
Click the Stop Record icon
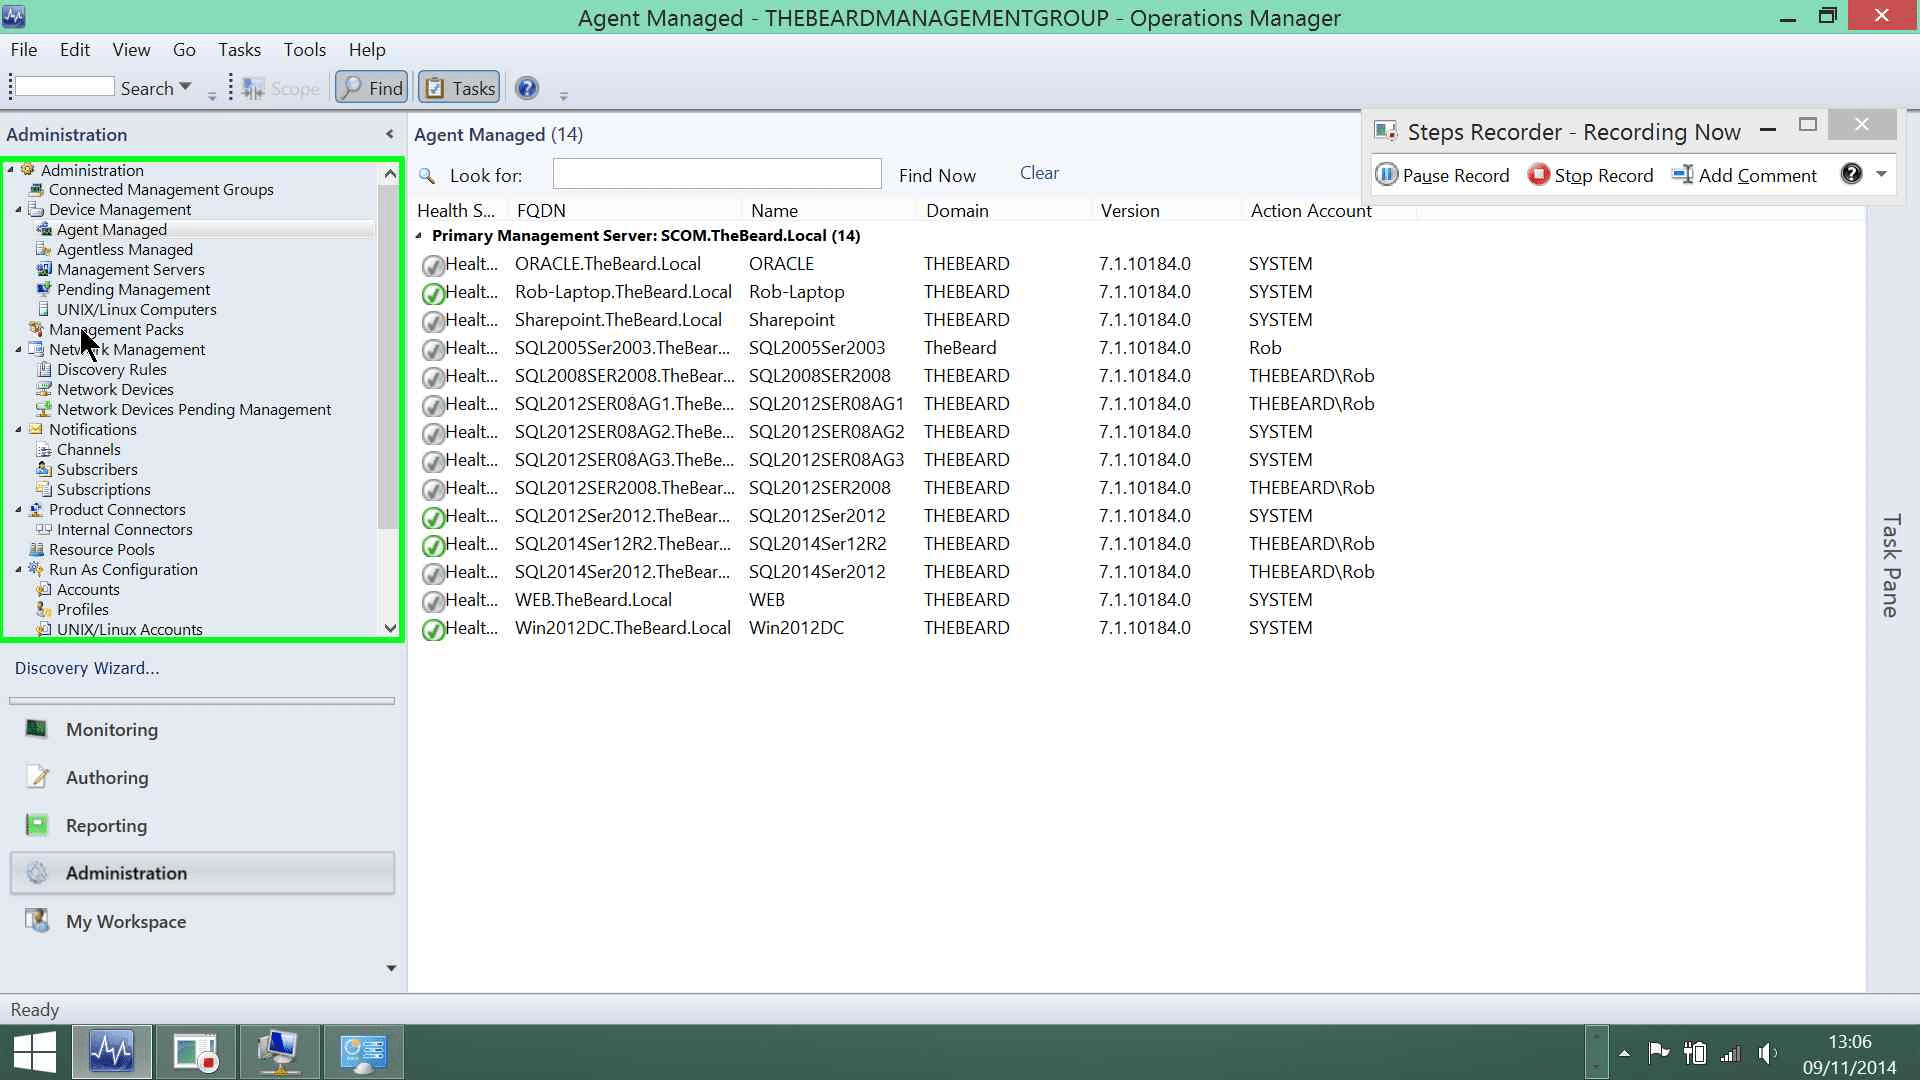pos(1538,175)
